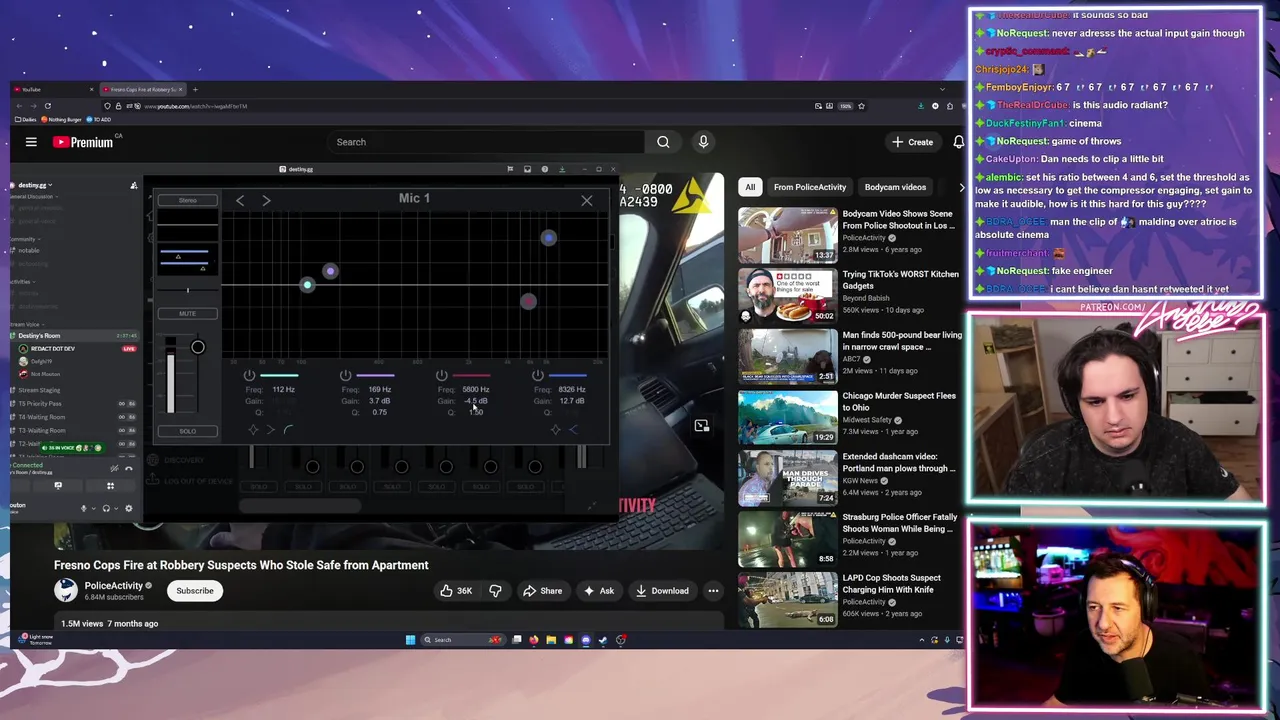Screen dimensions: 1280x720
Task: Click the red 5800 Hz EQ node
Action: click(x=528, y=301)
